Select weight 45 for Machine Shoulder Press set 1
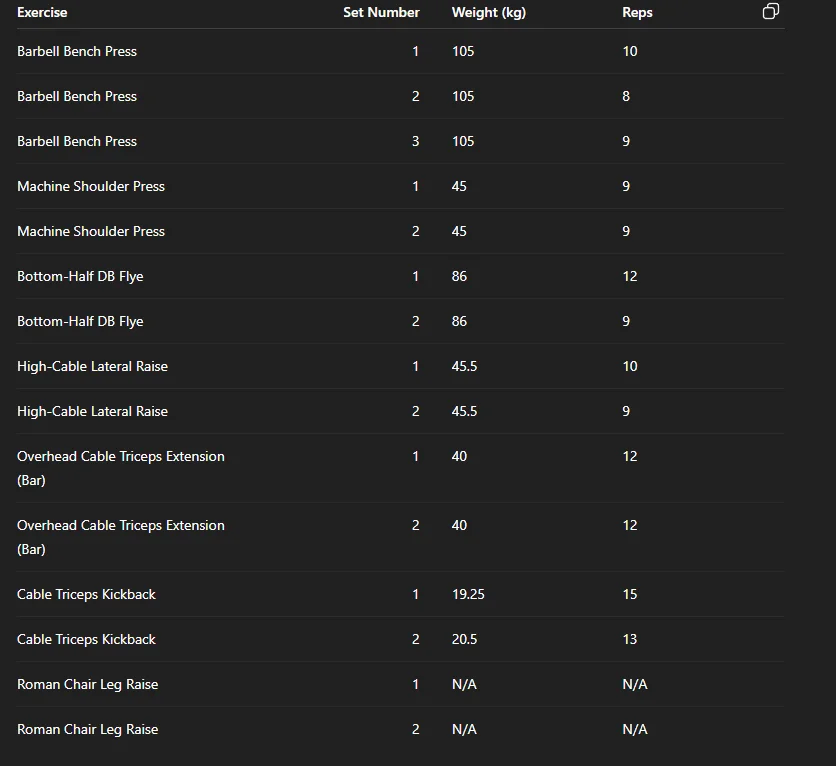The height and width of the screenshot is (766, 836). (459, 186)
